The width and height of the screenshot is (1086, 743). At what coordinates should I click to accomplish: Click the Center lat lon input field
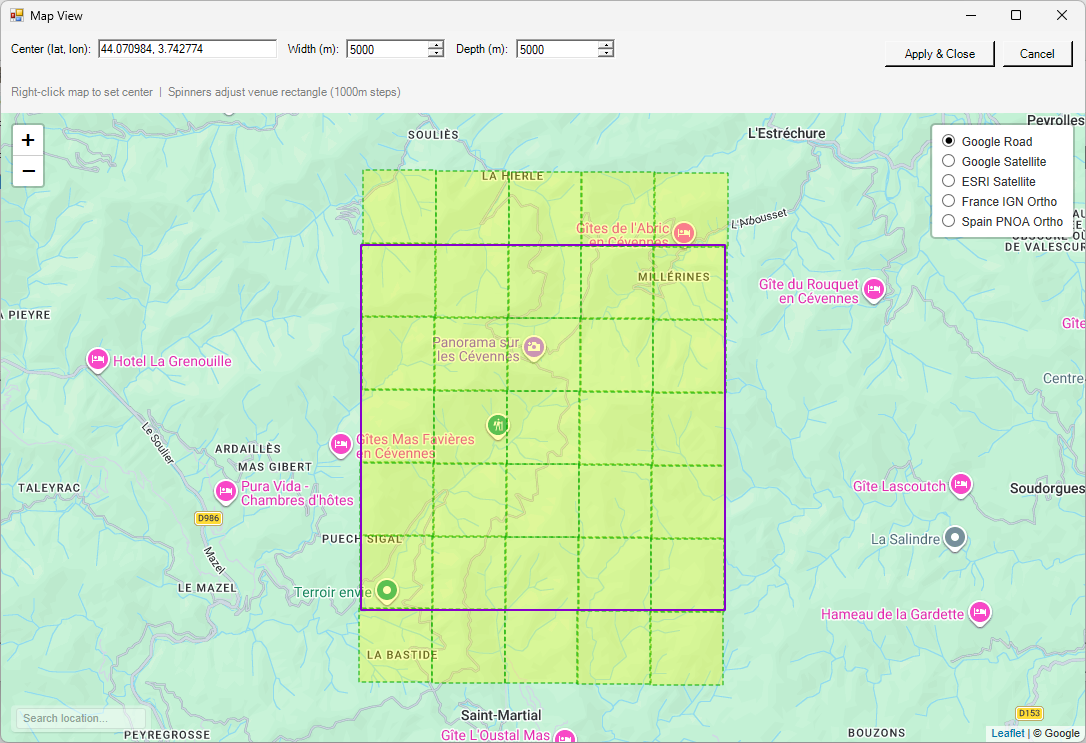tap(187, 49)
